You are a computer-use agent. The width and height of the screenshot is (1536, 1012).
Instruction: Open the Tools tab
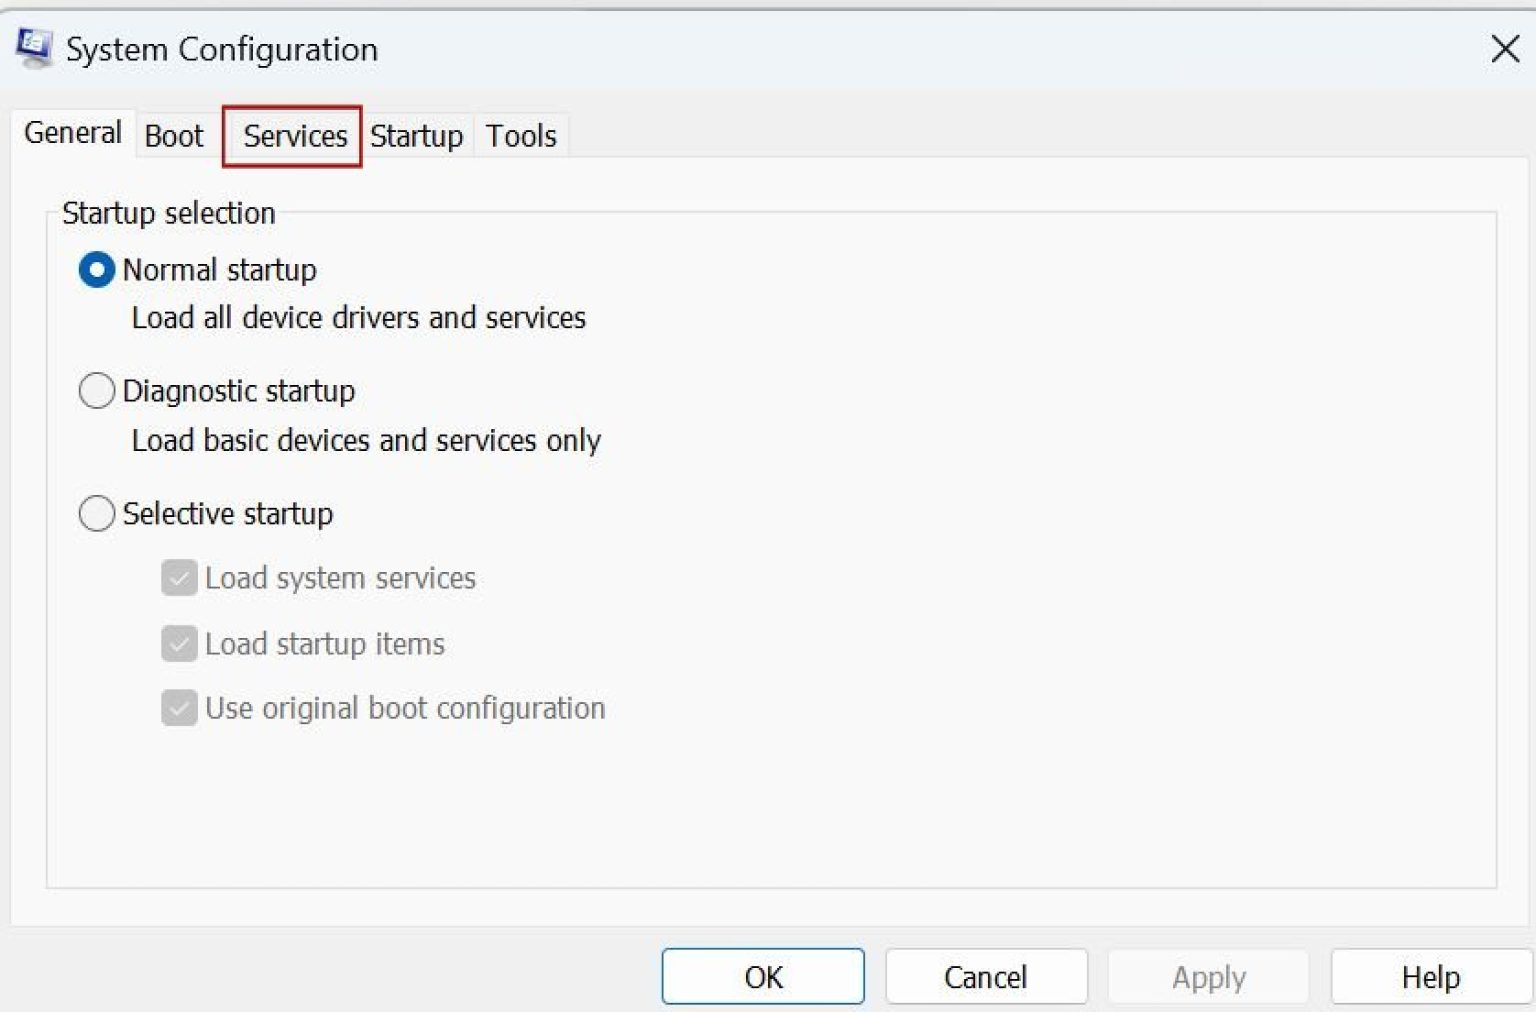tap(520, 136)
